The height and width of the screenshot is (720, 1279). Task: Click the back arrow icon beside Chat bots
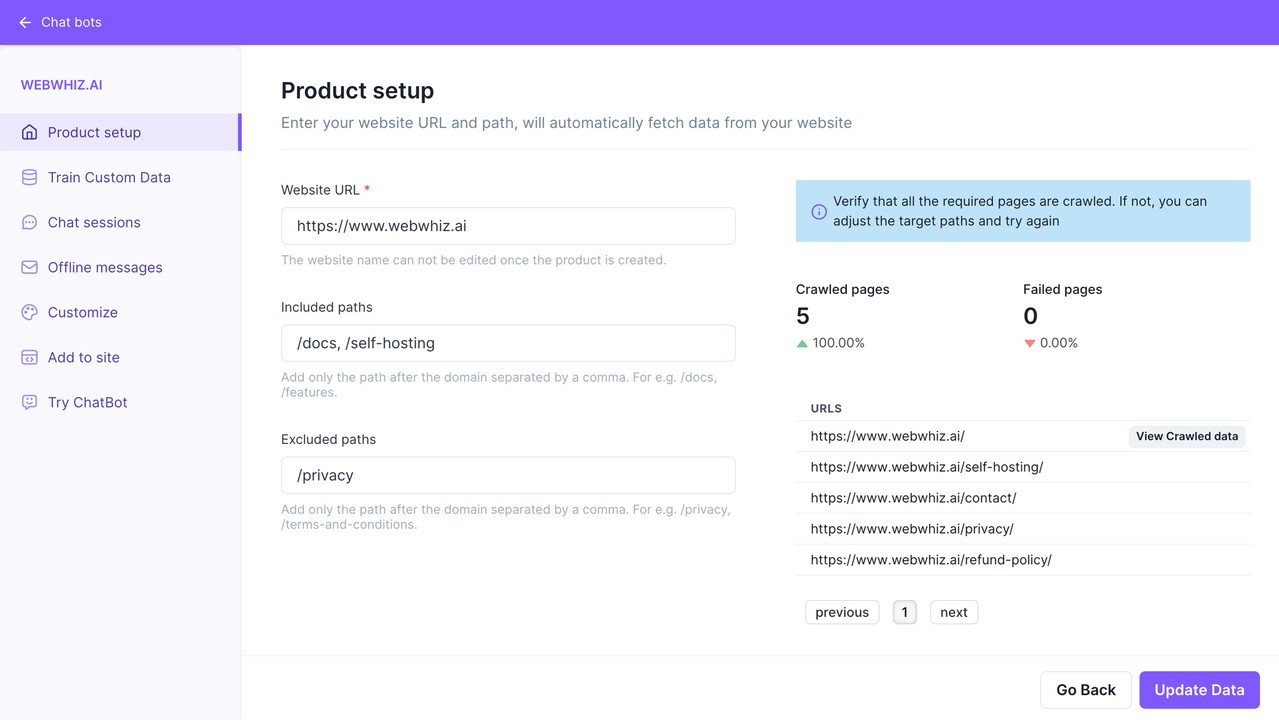[25, 22]
